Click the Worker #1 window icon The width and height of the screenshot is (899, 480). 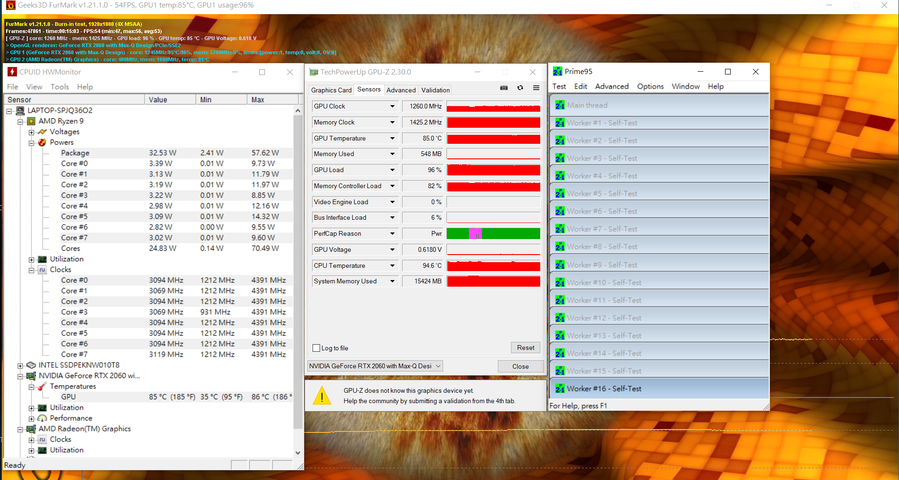[x=560, y=123]
